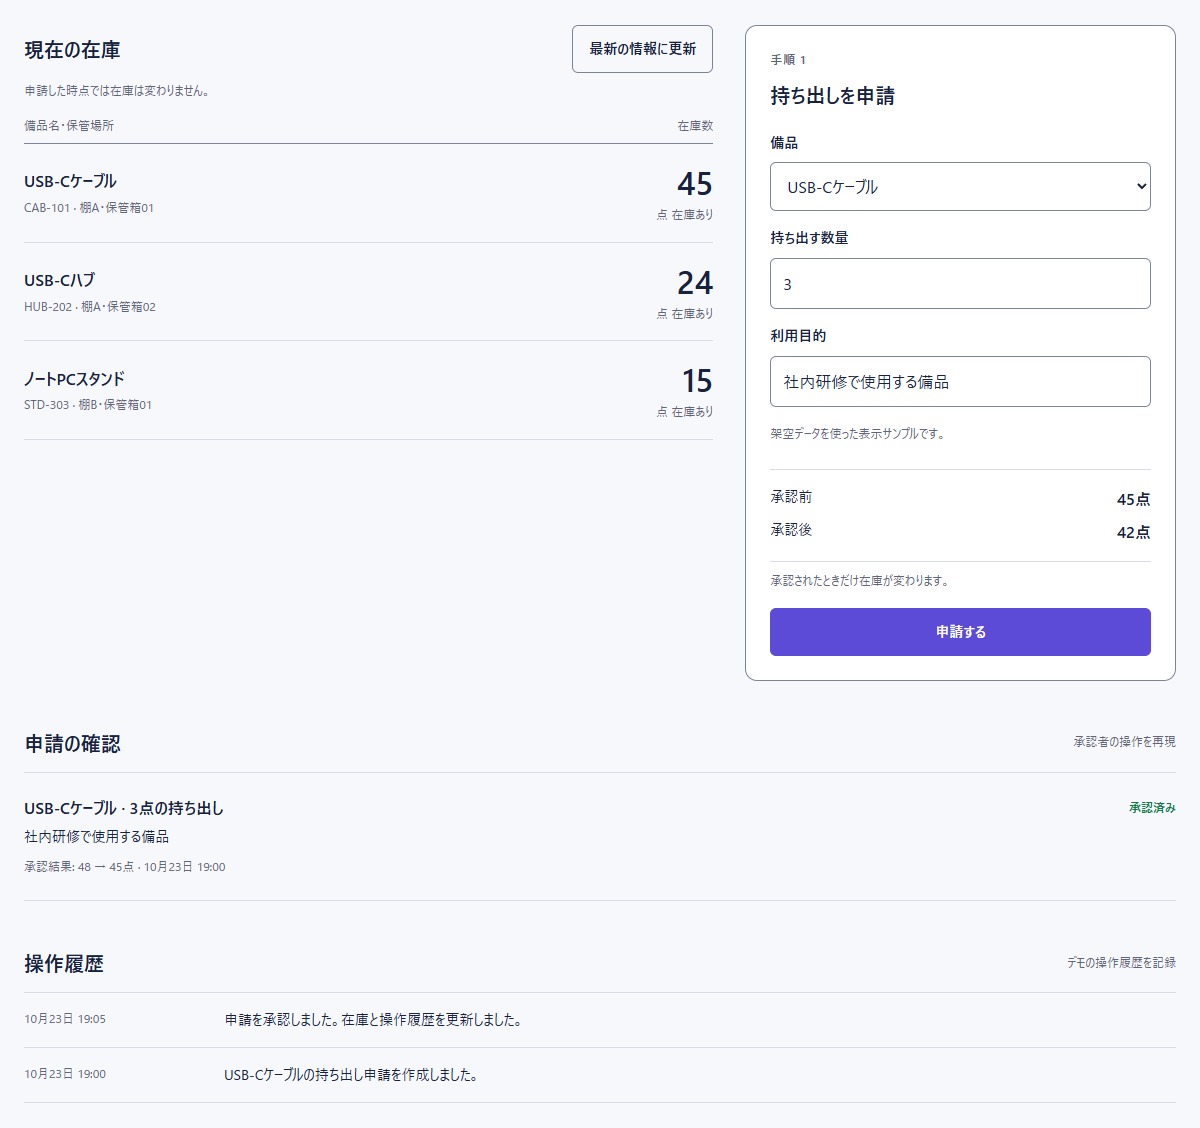Click the デモの操作履歴を記録 label
The width and height of the screenshot is (1200, 1128).
click(x=1121, y=963)
